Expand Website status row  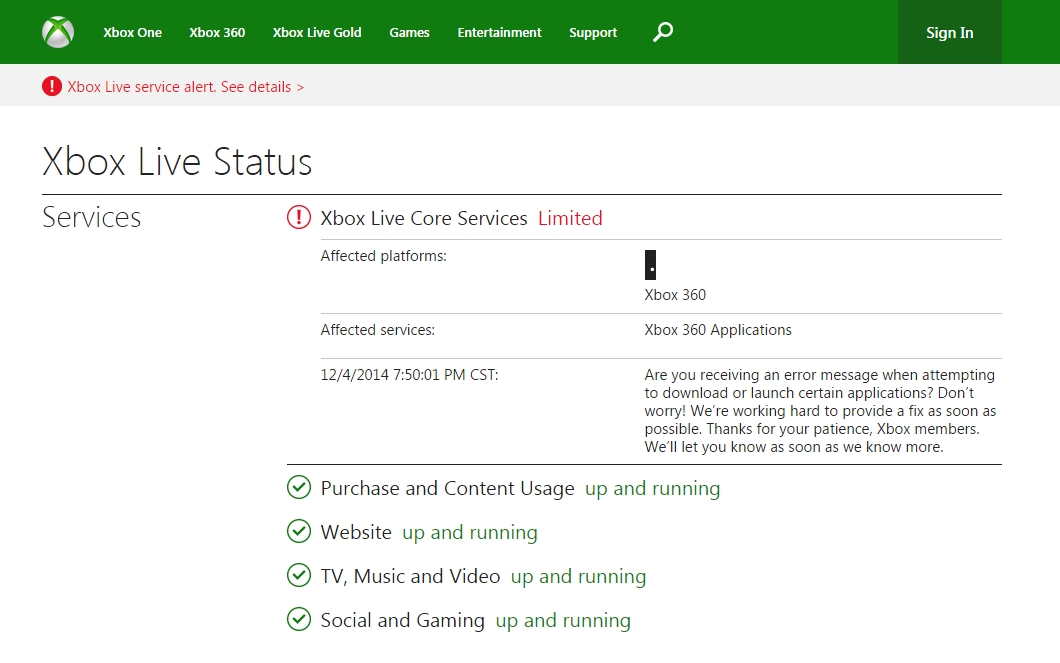356,532
